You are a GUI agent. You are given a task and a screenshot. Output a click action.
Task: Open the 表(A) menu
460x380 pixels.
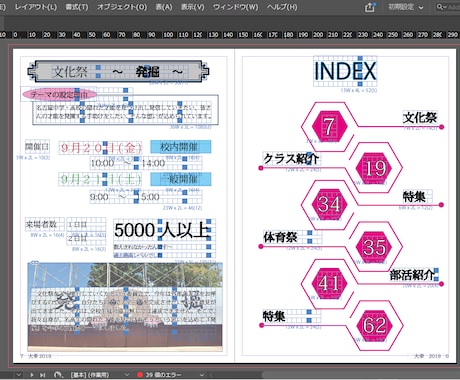point(164,7)
